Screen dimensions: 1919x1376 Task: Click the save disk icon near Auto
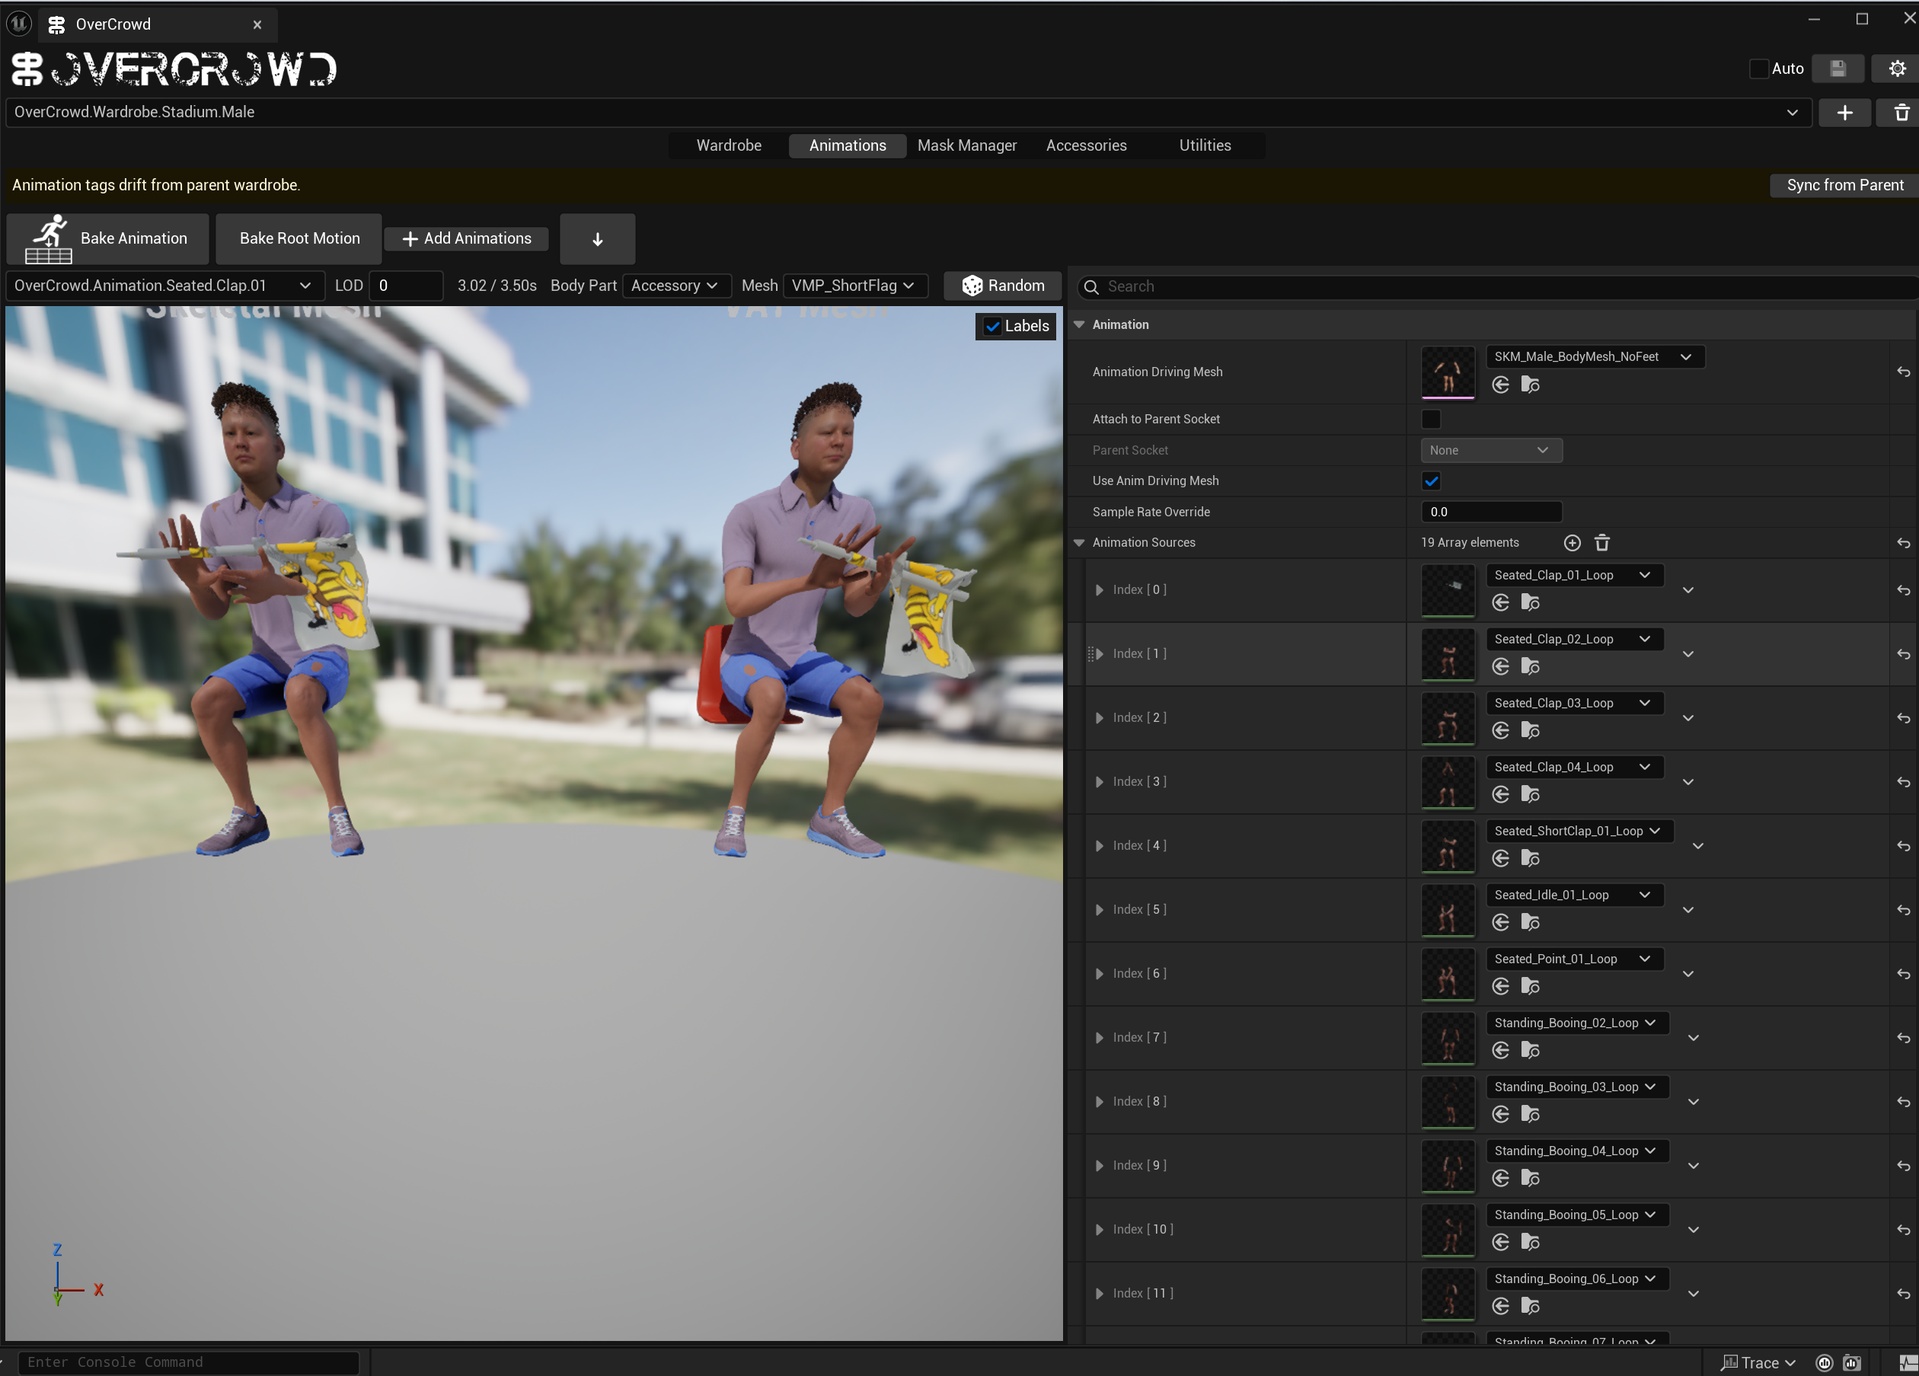[1838, 68]
